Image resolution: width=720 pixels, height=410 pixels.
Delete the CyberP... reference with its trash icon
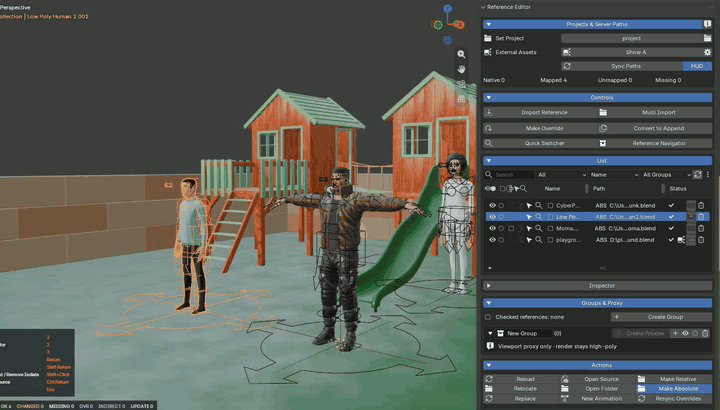(x=701, y=205)
